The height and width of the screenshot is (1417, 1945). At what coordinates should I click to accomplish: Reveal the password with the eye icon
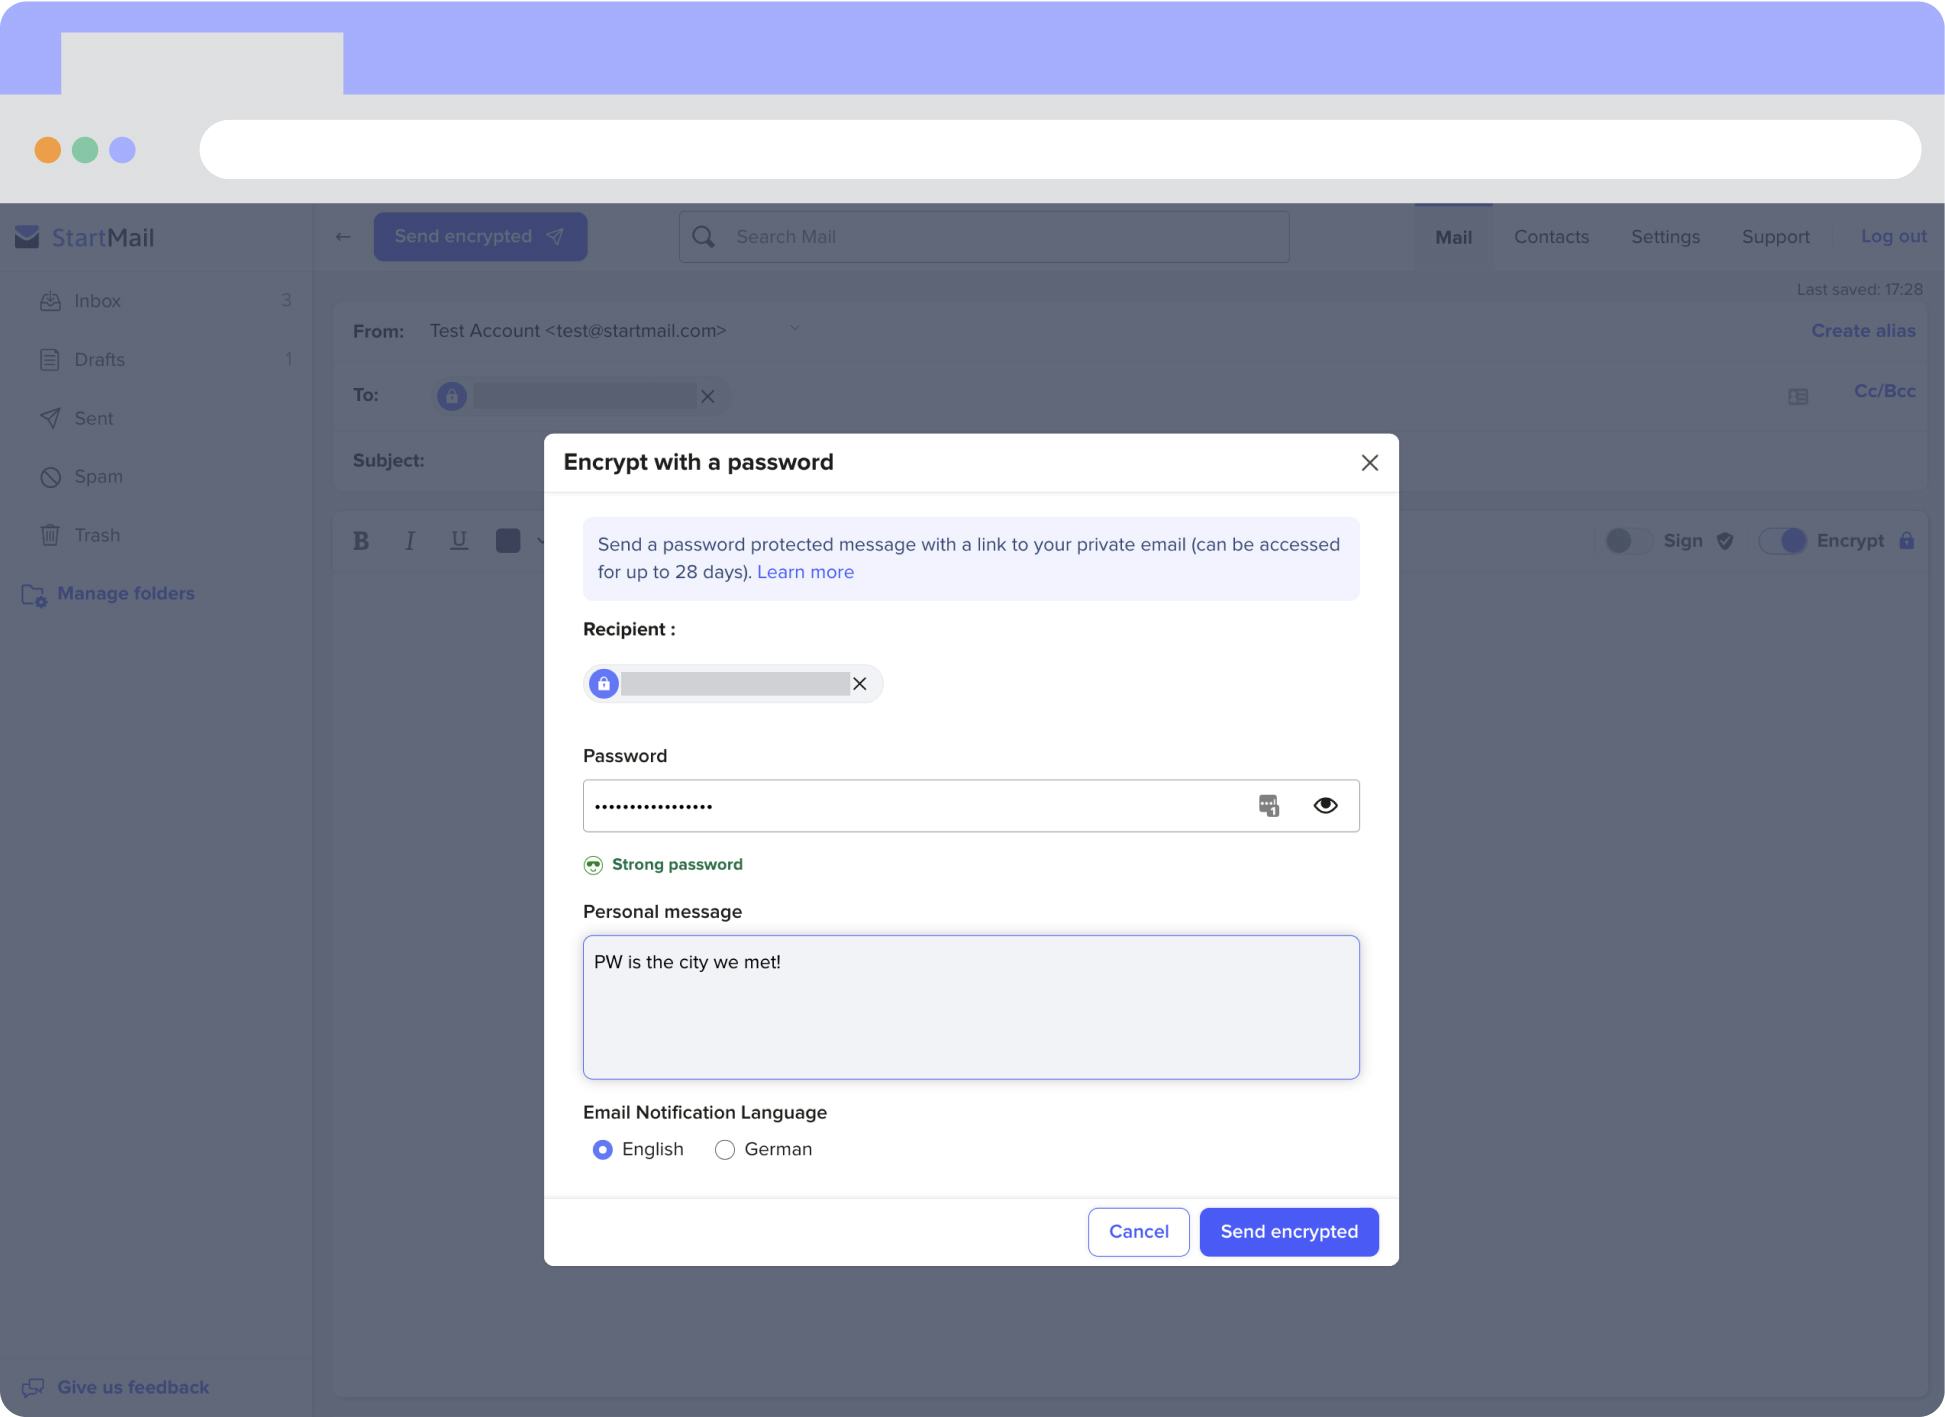pyautogui.click(x=1326, y=805)
